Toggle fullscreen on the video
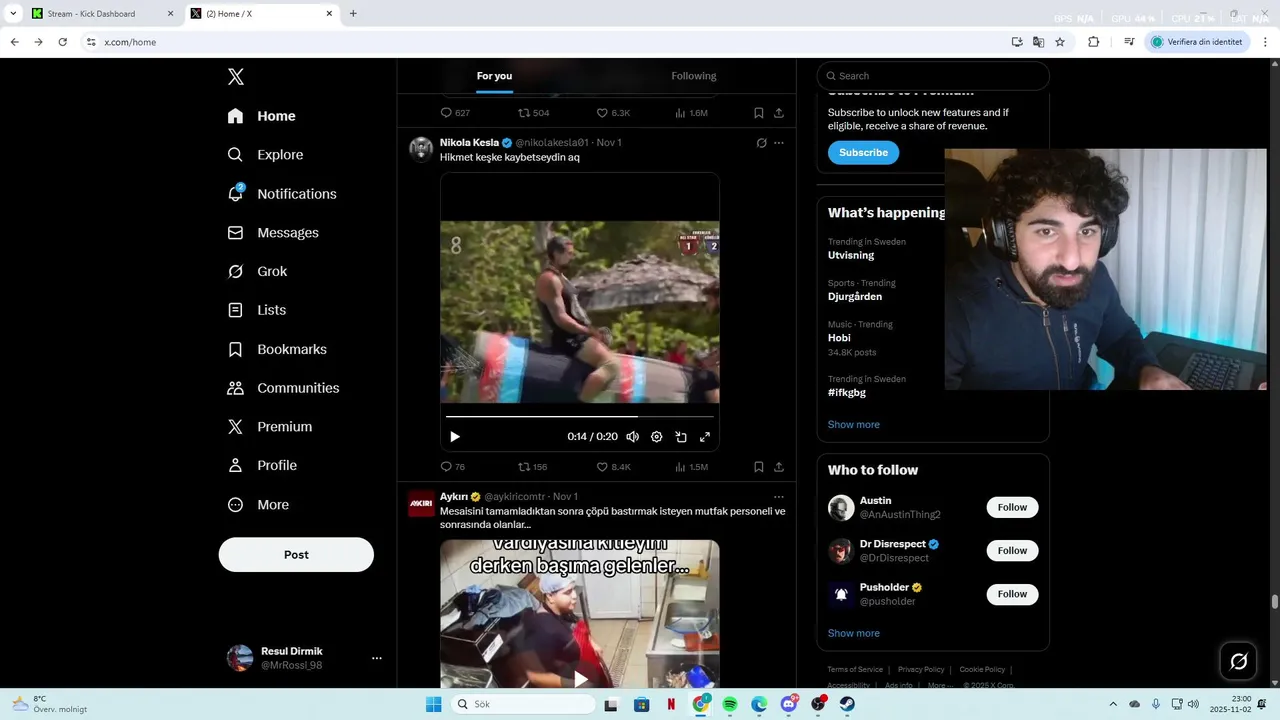This screenshot has width=1280, height=720. point(705,437)
